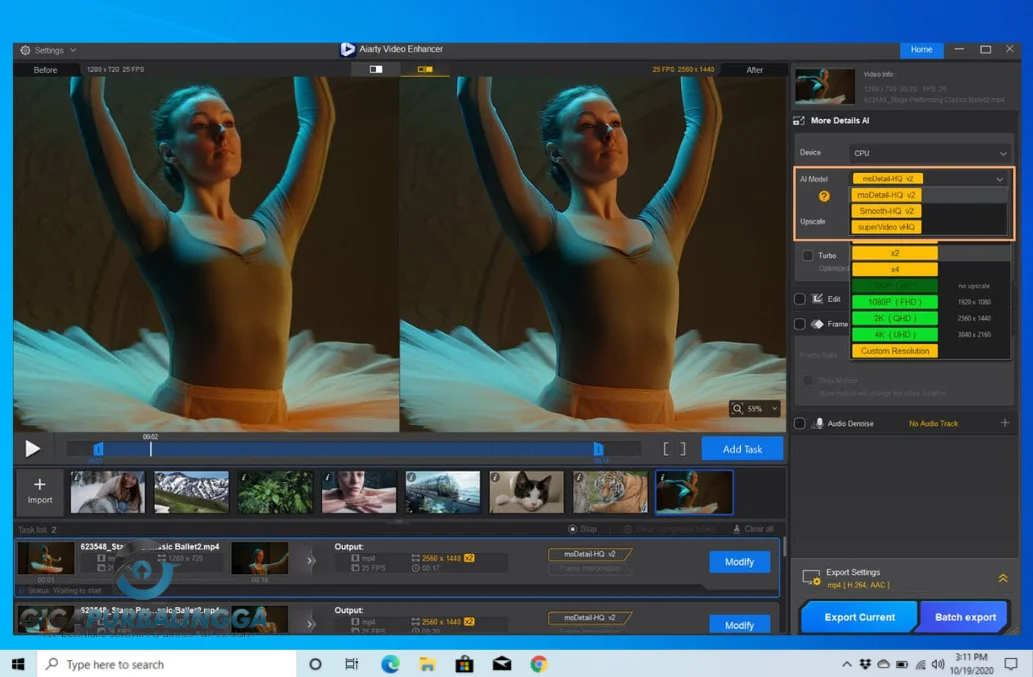Click the Frame interpolation diamond icon
The image size is (1033, 677).
click(x=818, y=324)
